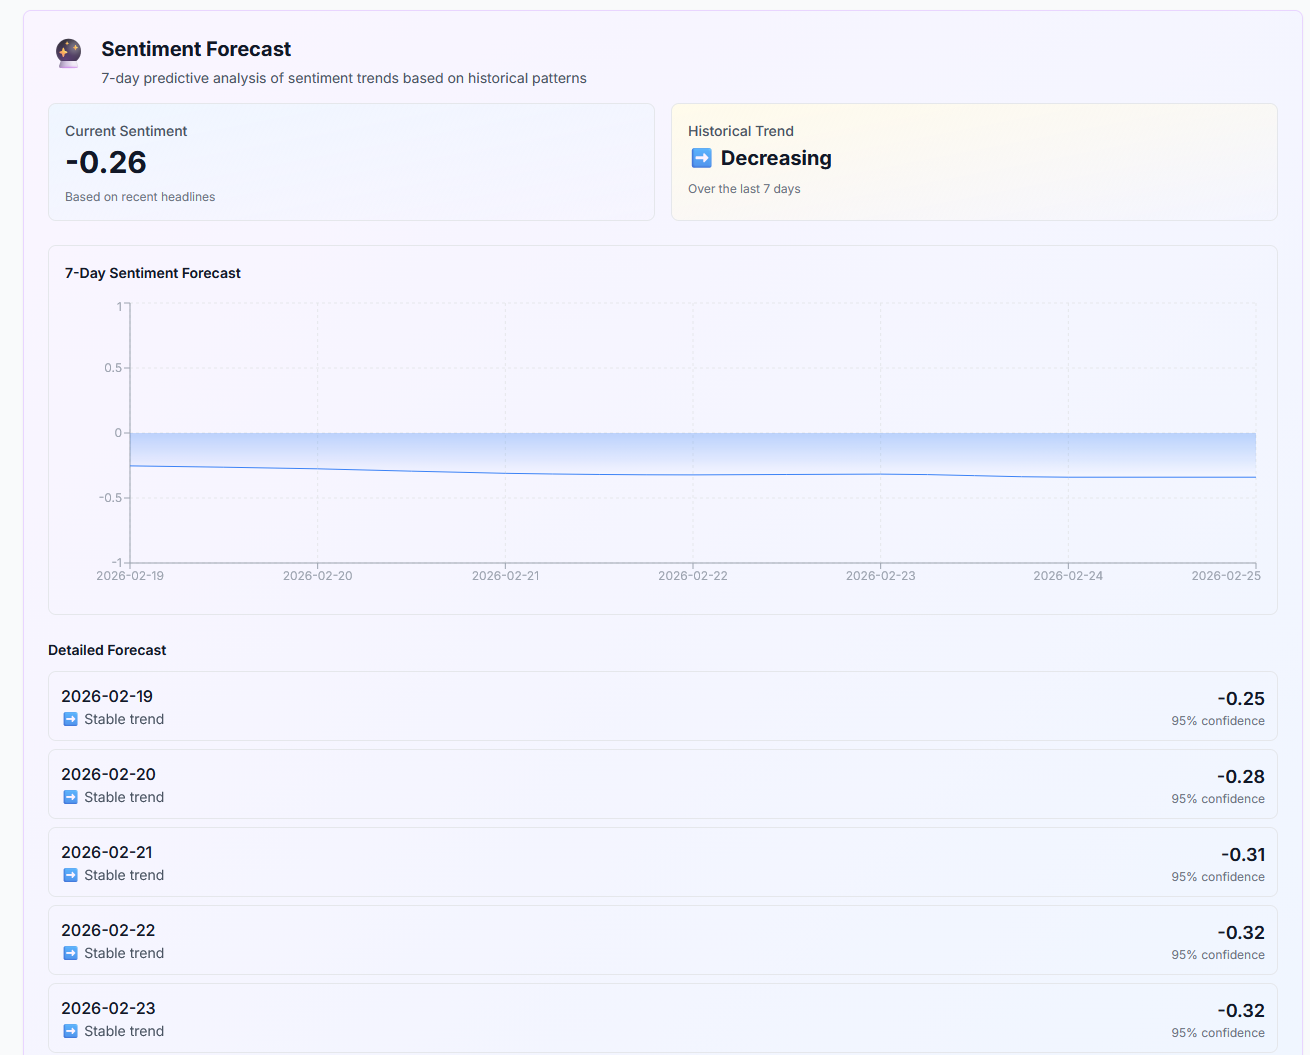Click the Based on recent headlines text
The image size is (1310, 1055).
pos(140,197)
